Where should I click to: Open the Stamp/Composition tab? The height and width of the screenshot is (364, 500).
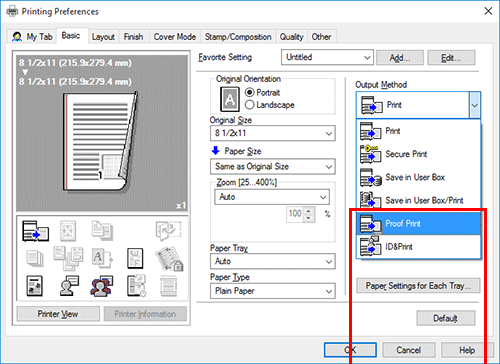(x=238, y=37)
